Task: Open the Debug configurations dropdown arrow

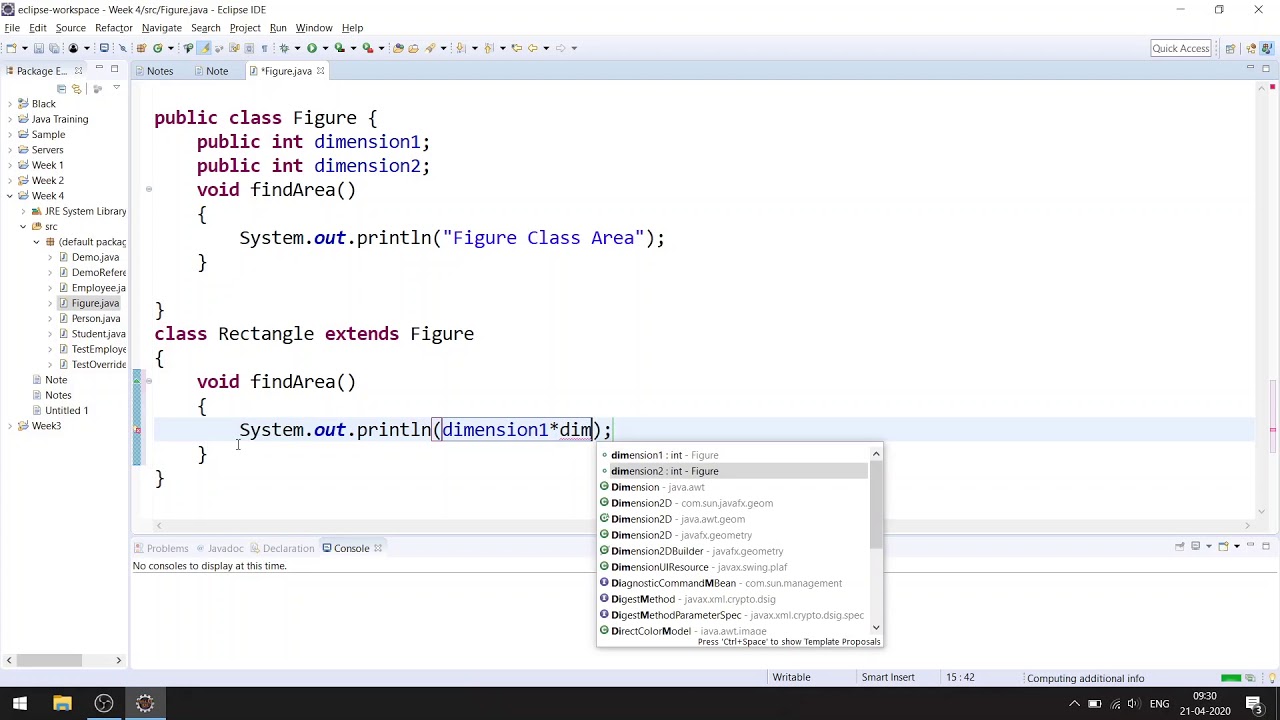Action: click(297, 48)
